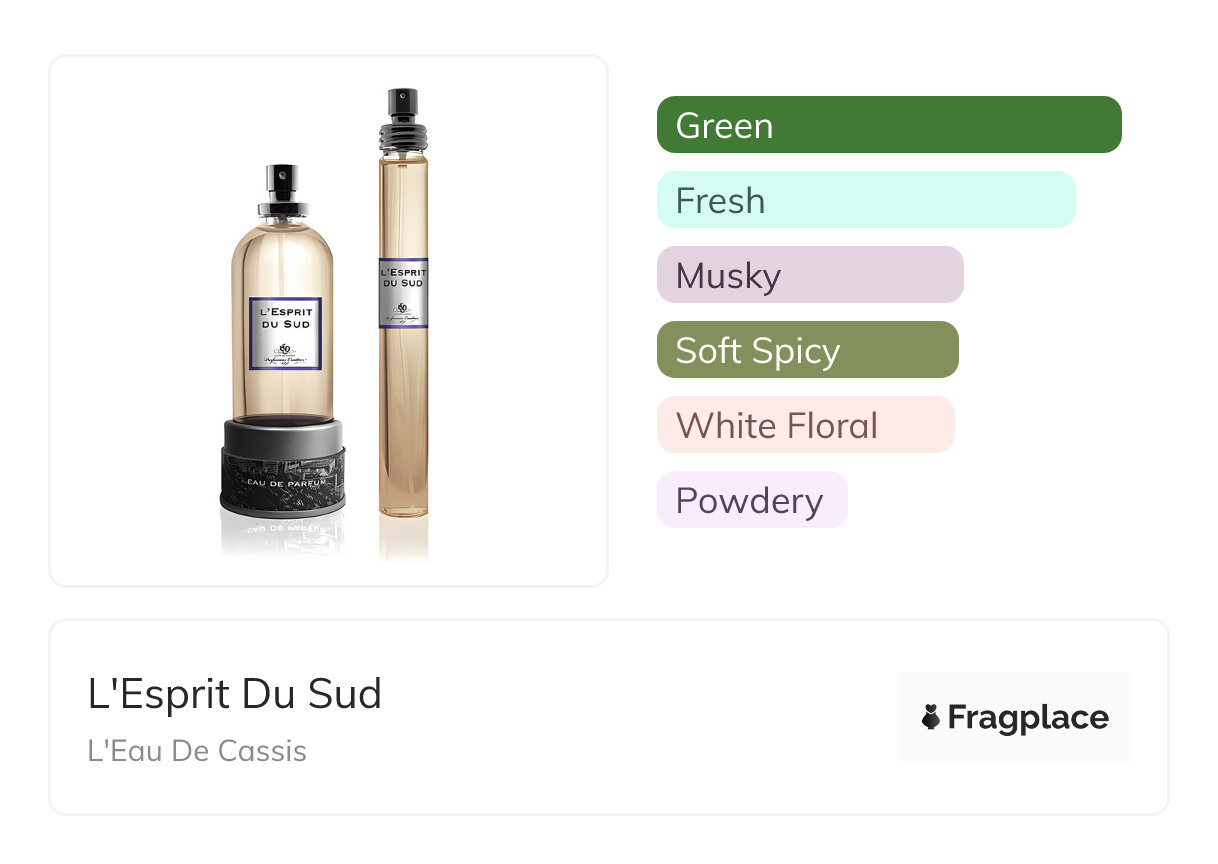Screen dimensions: 1218x864
Task: Click the Musky accord tag
Action: (x=810, y=275)
